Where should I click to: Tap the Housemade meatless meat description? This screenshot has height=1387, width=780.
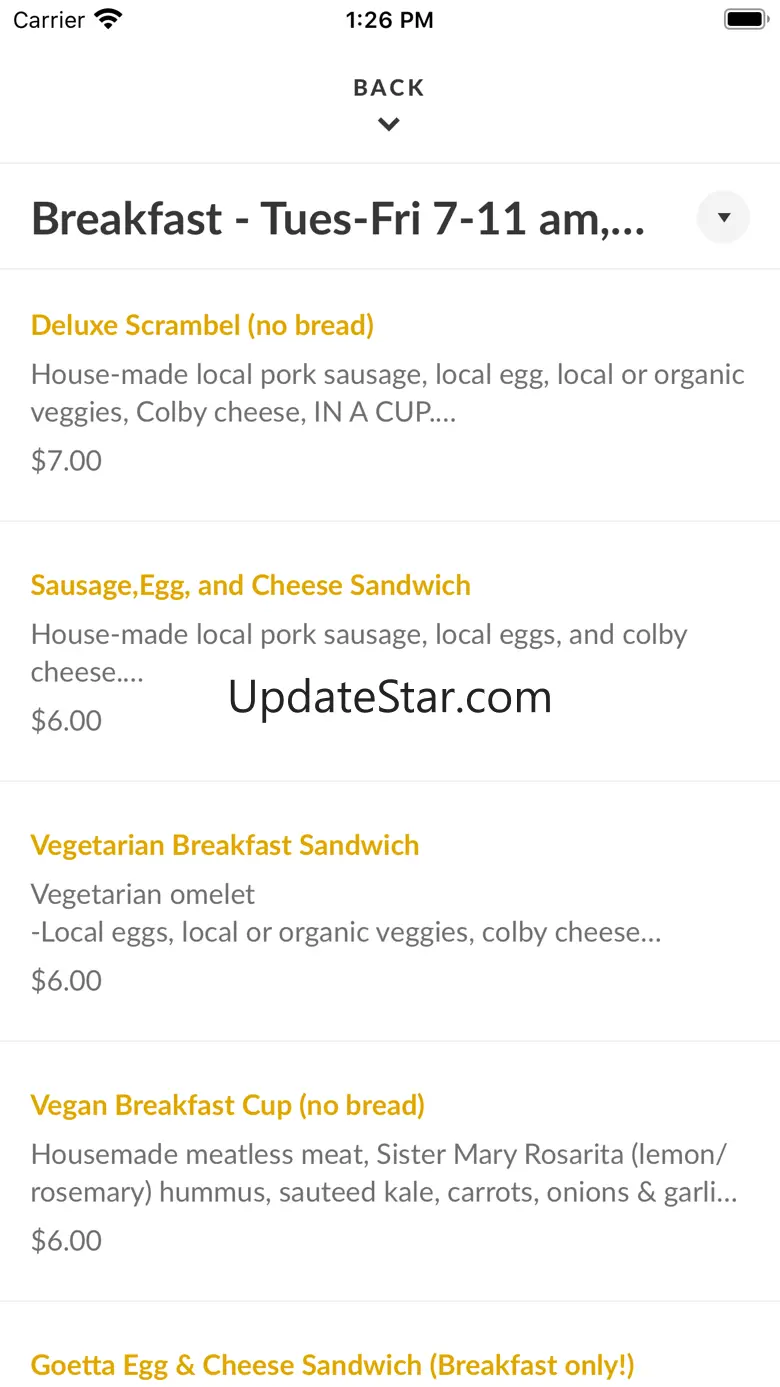[x=384, y=1173]
